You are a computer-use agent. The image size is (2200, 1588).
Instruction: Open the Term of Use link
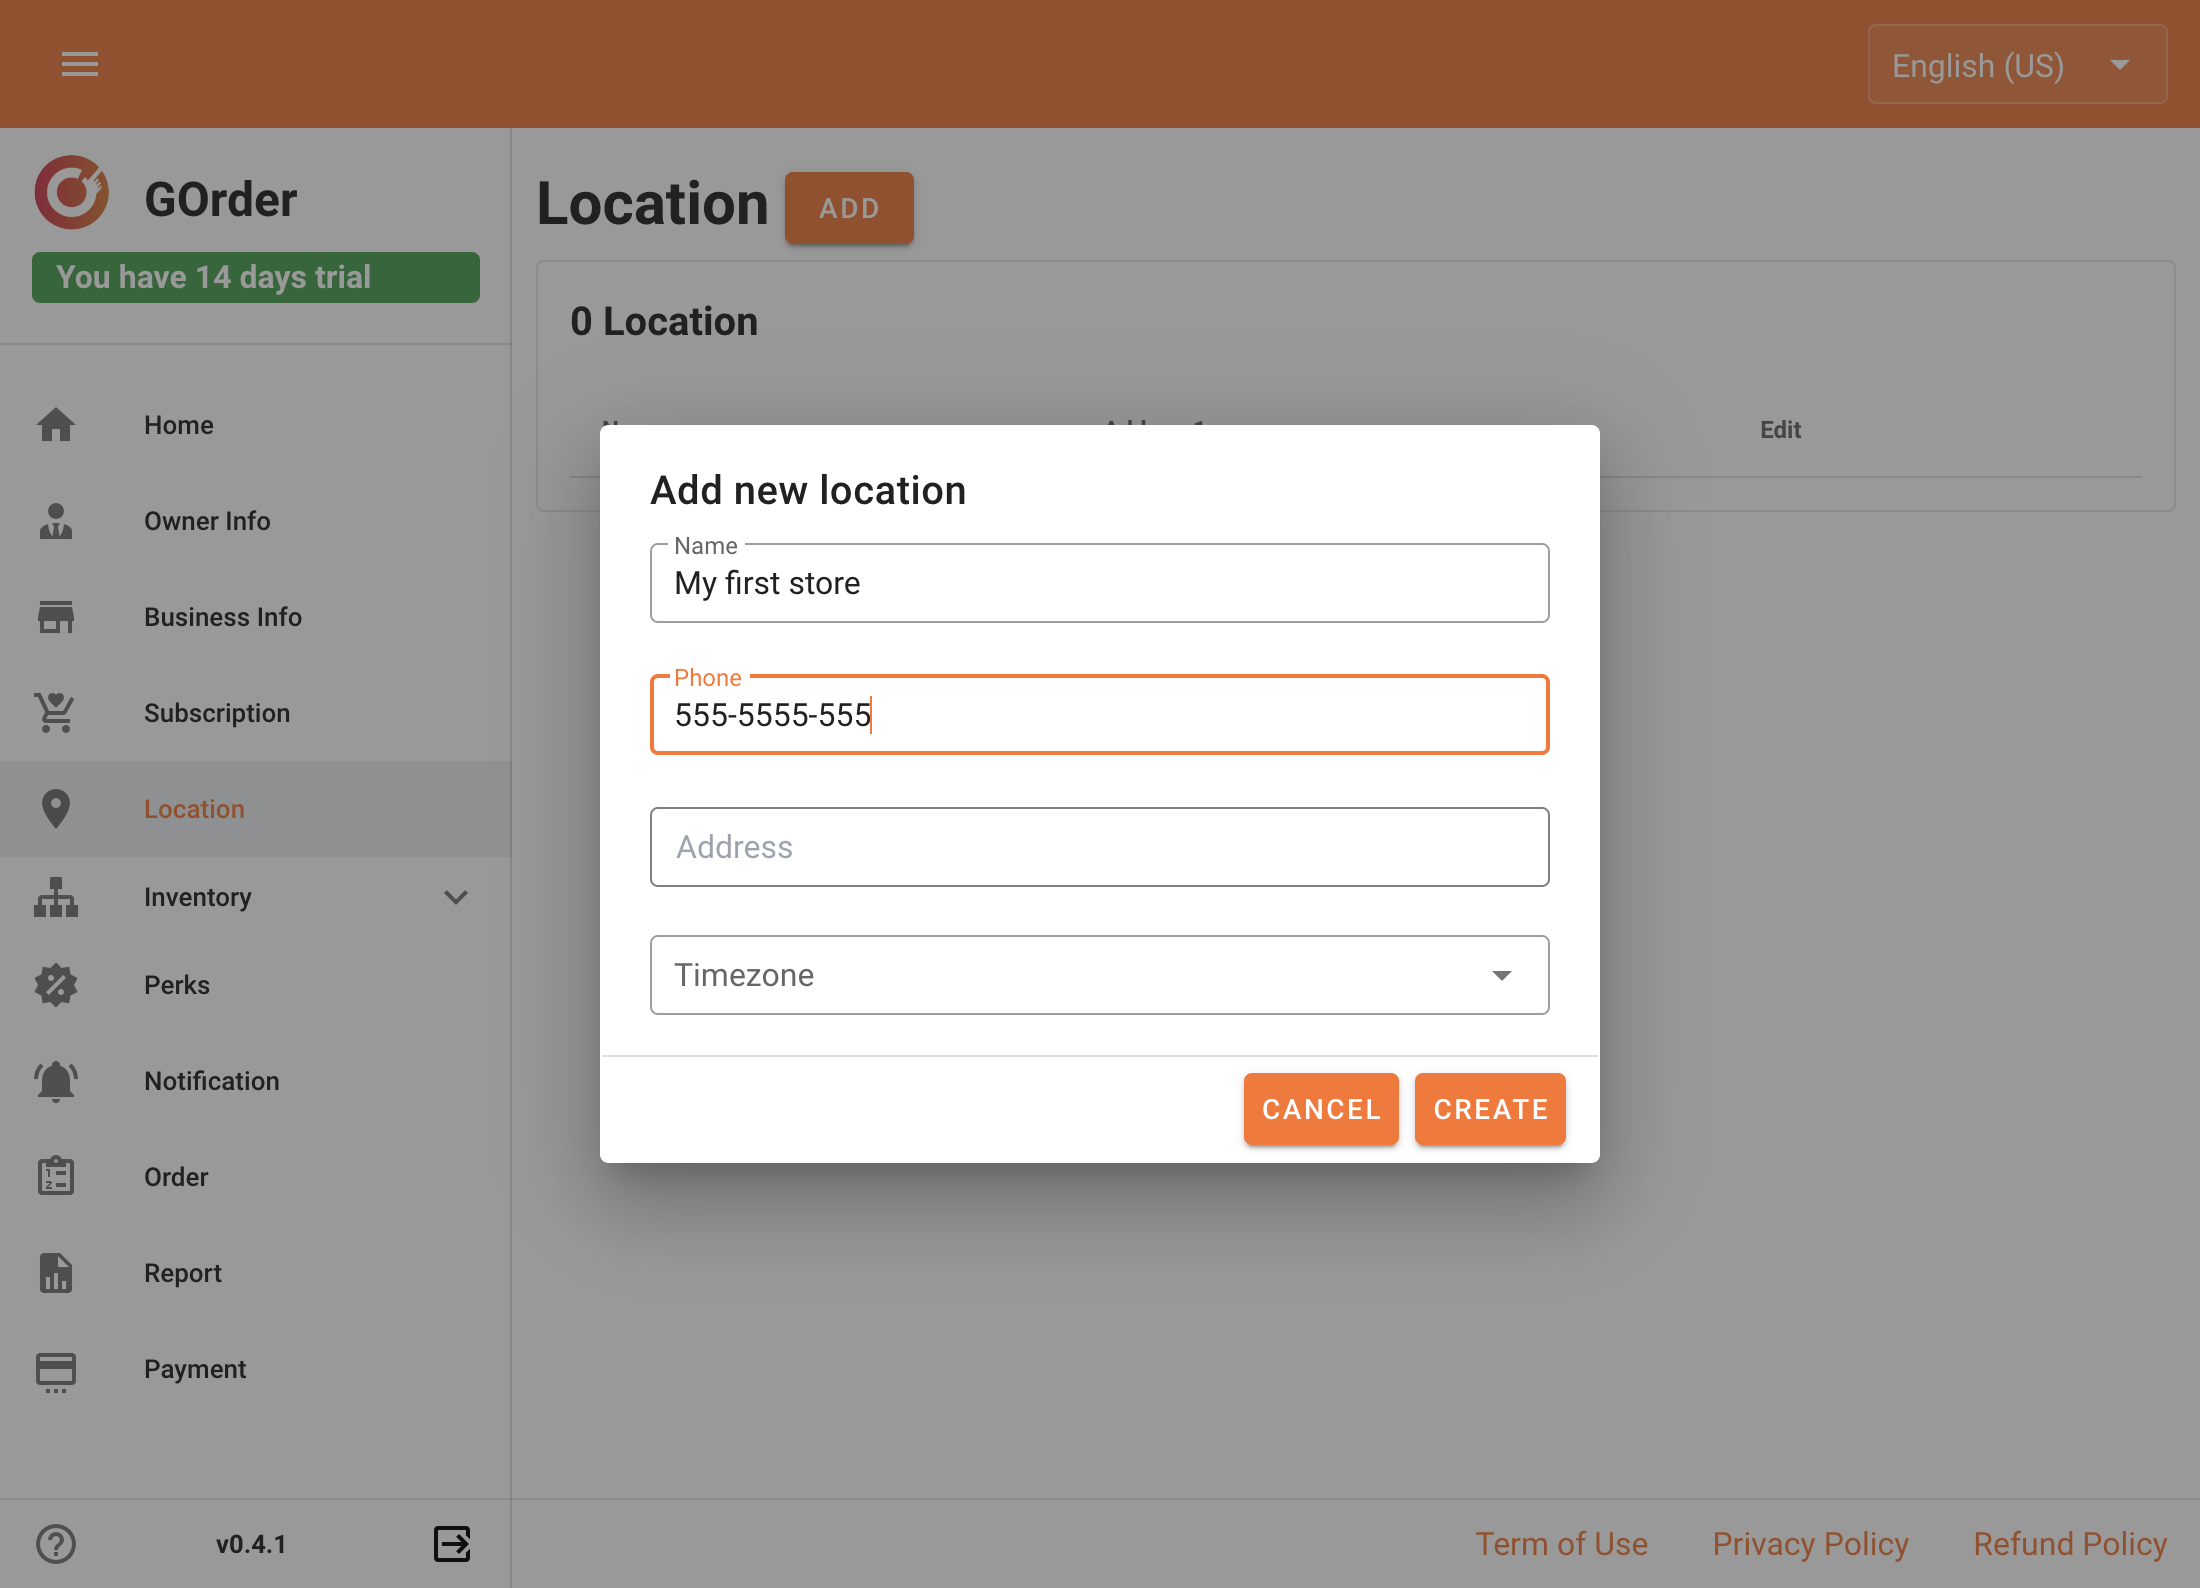pyautogui.click(x=1562, y=1544)
